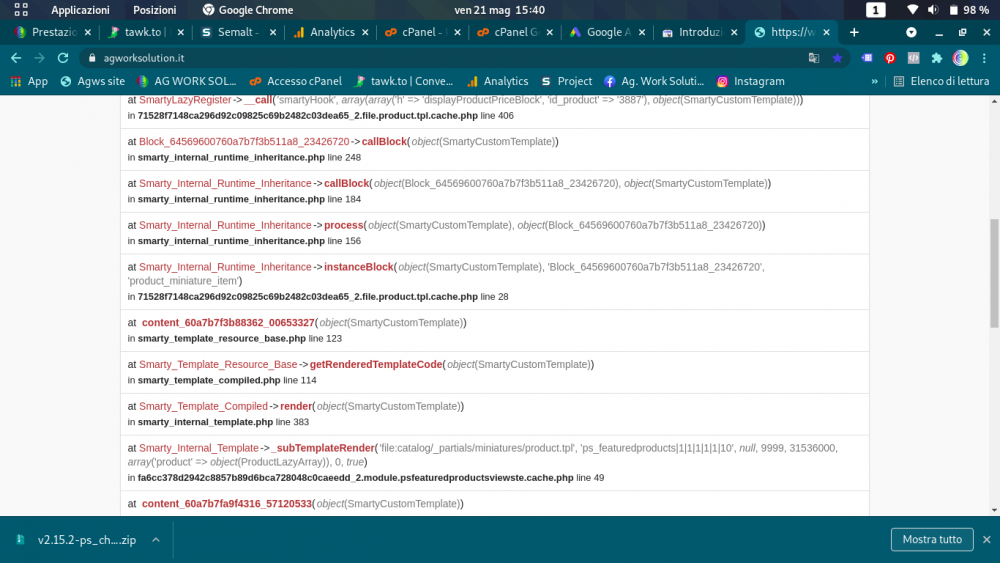Viewport: 1000px width, 563px height.
Task: Click content_60a7b7f3b88362_00653327 function text
Action: coord(228,323)
